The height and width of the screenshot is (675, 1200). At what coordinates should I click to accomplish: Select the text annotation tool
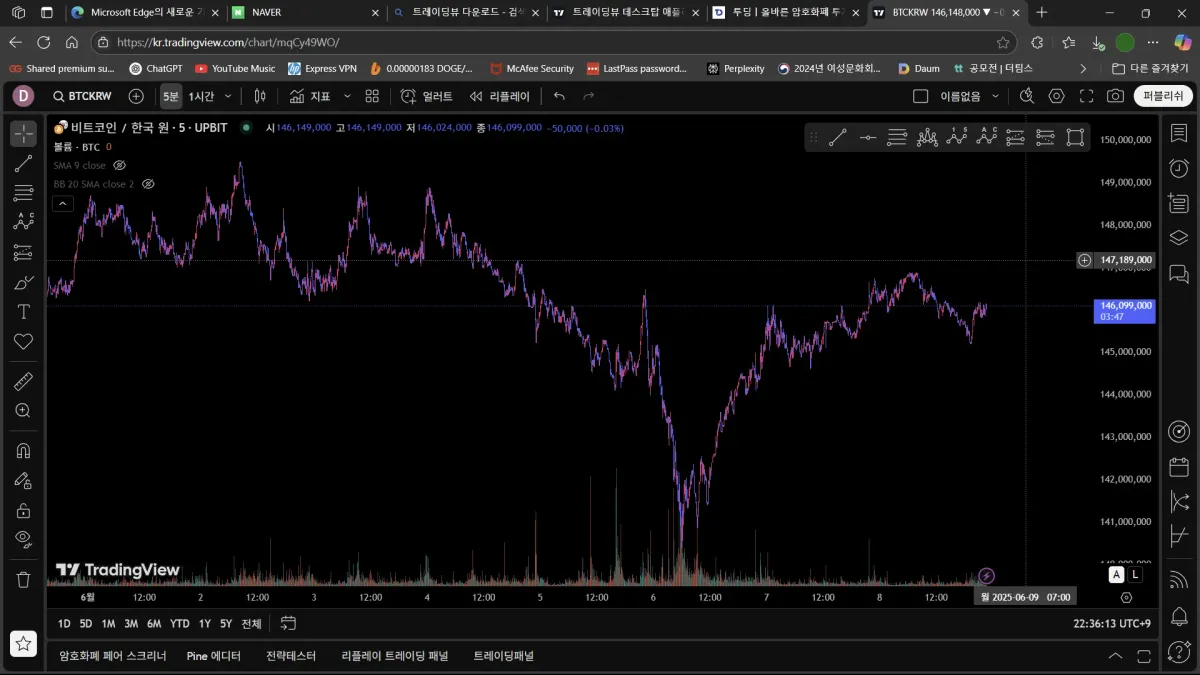(x=24, y=312)
